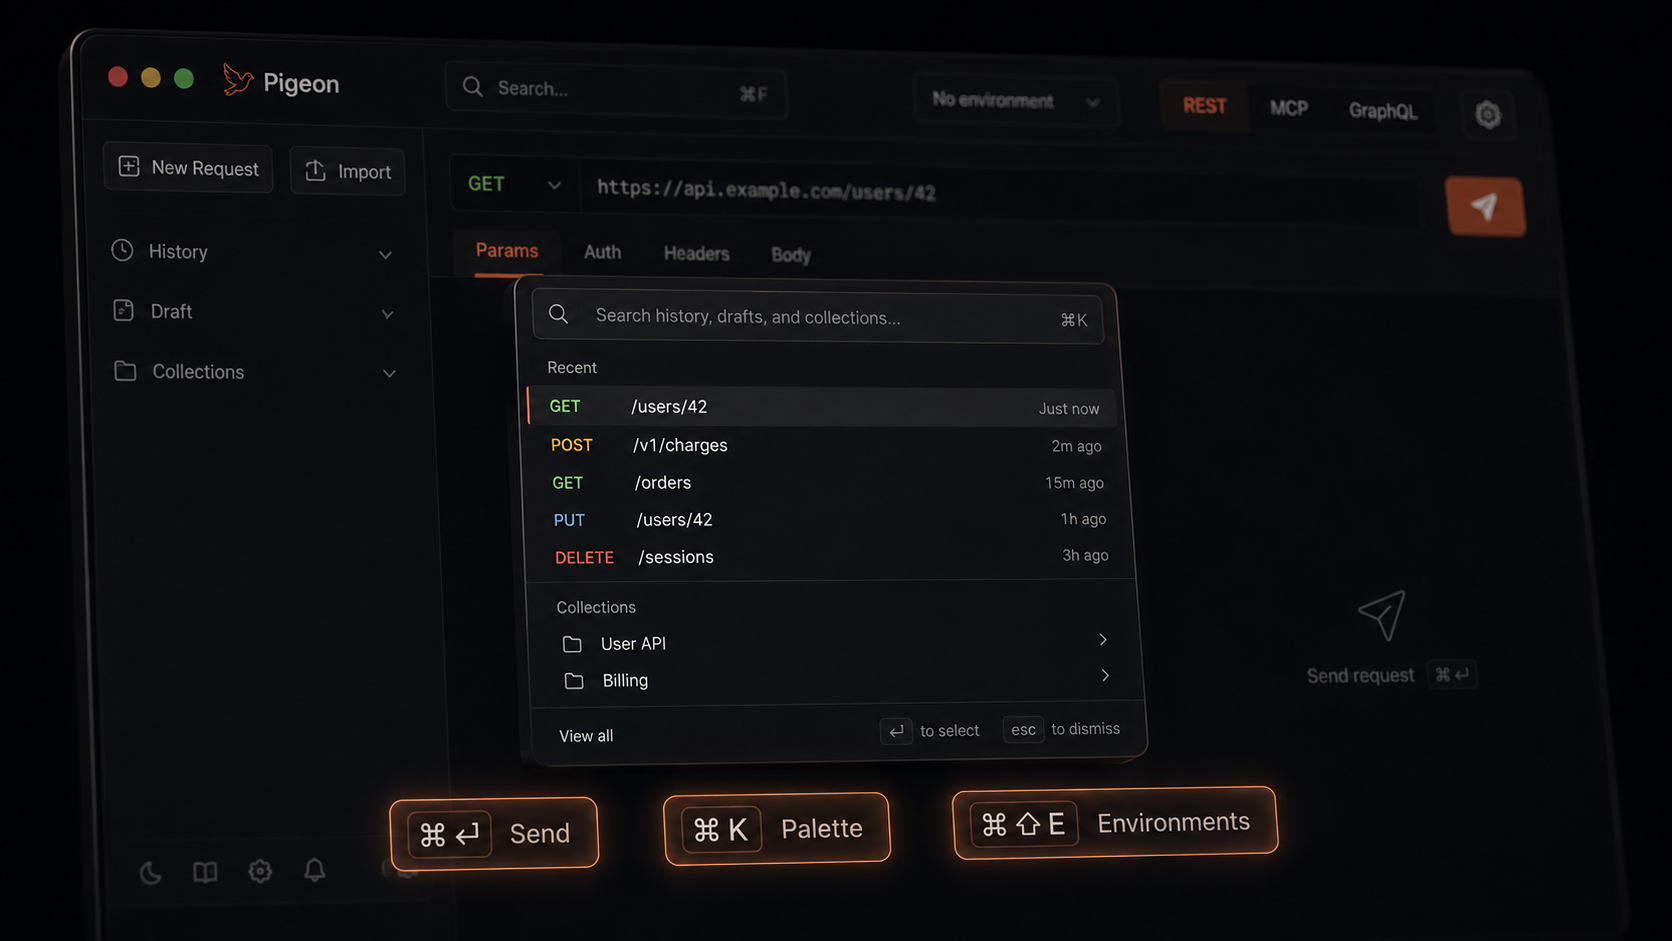Click the Collections sidebar label
The height and width of the screenshot is (941, 1672).
(198, 372)
